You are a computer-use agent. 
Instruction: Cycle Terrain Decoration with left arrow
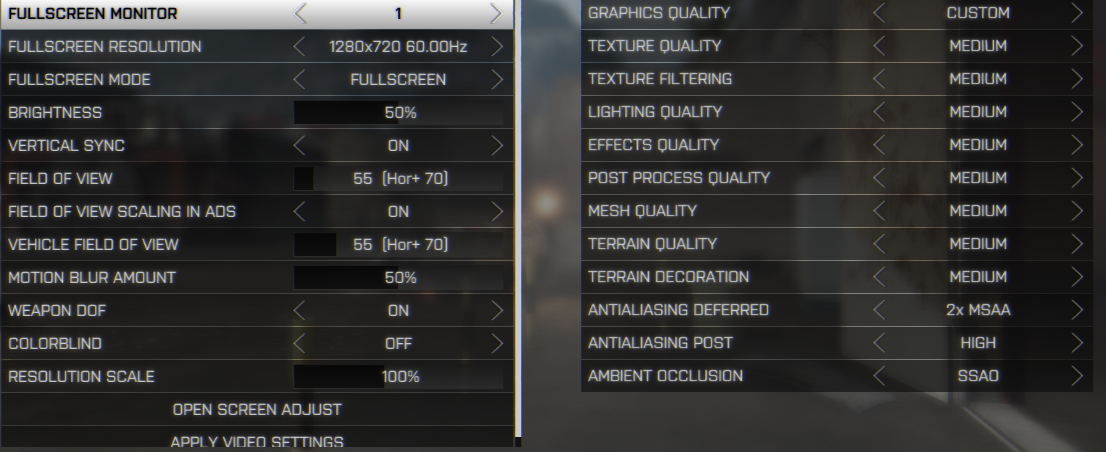tap(879, 276)
